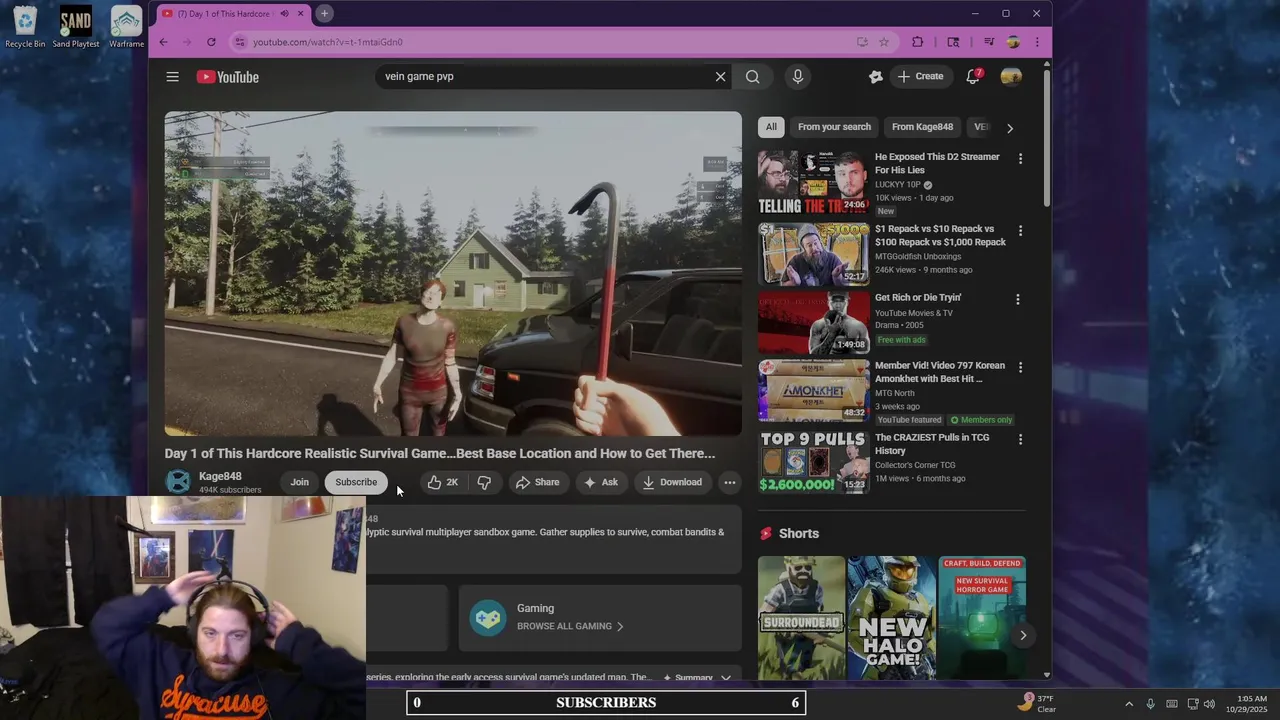This screenshot has width=1280, height=720.
Task: Show hidden tray icons chevron
Action: pyautogui.click(x=1129, y=703)
